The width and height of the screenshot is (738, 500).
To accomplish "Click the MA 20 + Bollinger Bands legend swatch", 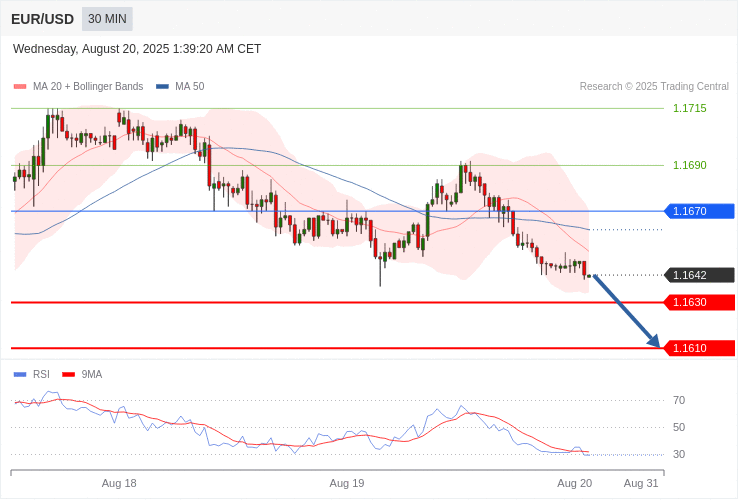I will tap(20, 87).
